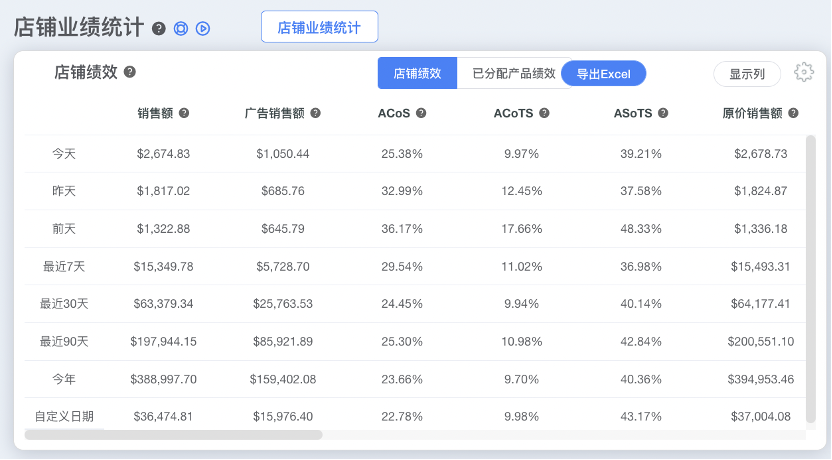Click the help icon next to ACoTS column
Viewport: 832px width, 460px height.
[544, 113]
